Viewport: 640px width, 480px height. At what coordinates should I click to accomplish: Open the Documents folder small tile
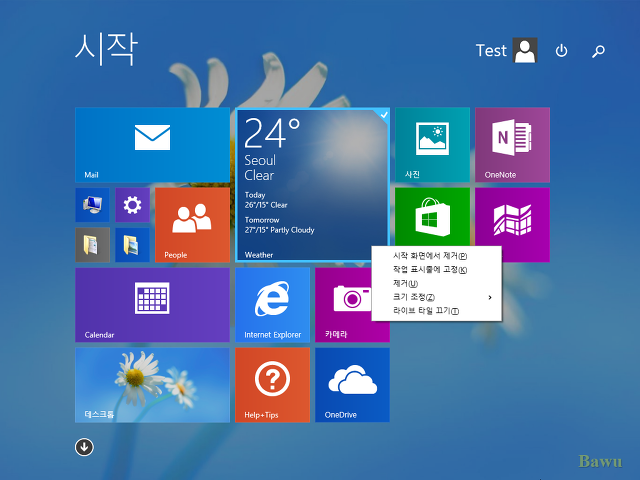[x=92, y=244]
